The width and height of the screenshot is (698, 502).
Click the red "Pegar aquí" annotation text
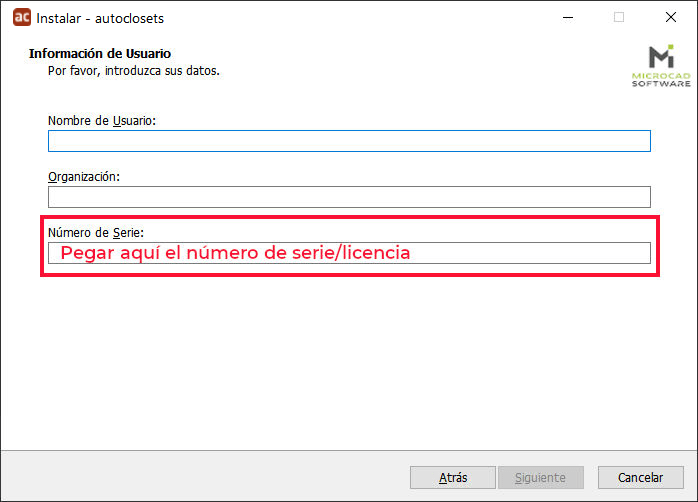coord(235,253)
